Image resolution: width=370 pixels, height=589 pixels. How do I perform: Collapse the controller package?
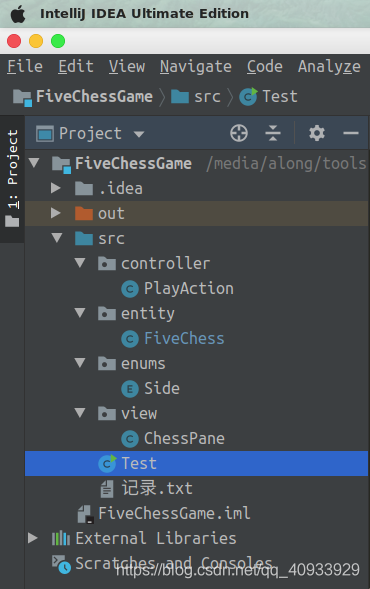(80, 263)
